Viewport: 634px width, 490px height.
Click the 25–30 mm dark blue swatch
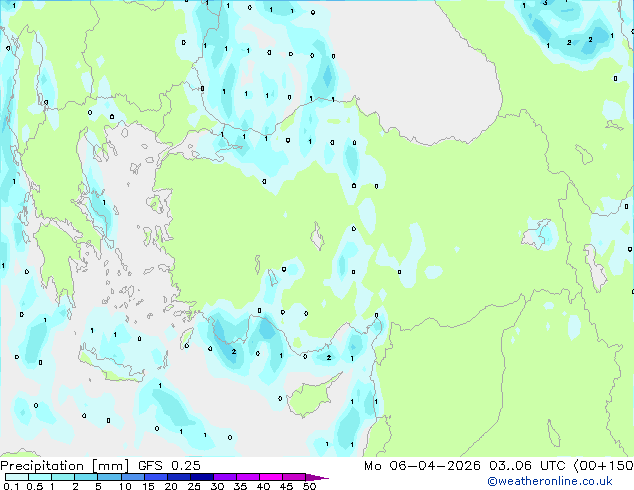pos(202,477)
